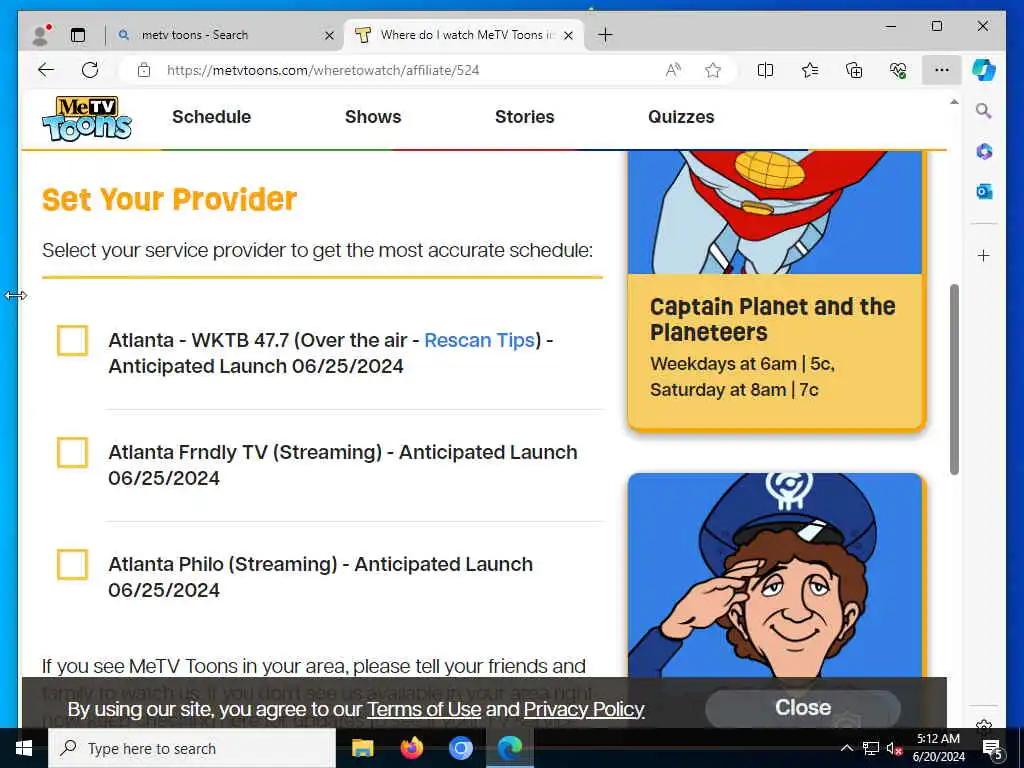The image size is (1024, 768).
Task: Open Outlook in the sidebar
Action: click(984, 191)
